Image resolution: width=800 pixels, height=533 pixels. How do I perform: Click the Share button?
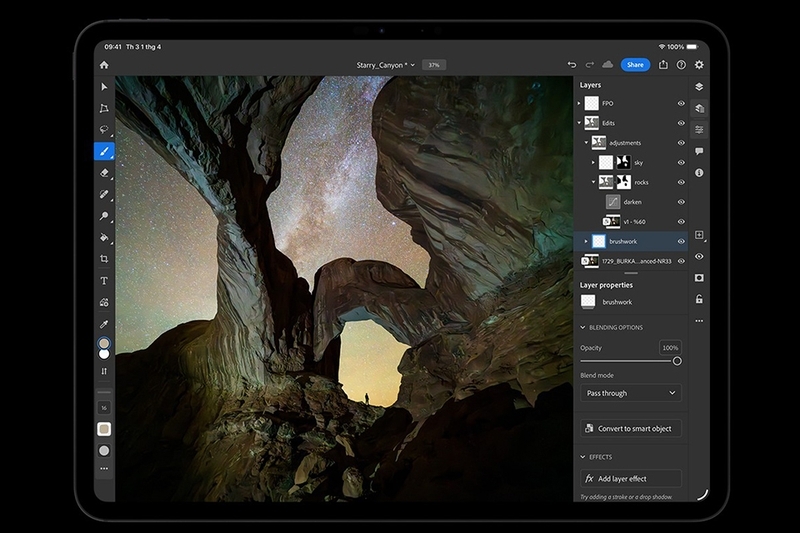tap(635, 65)
